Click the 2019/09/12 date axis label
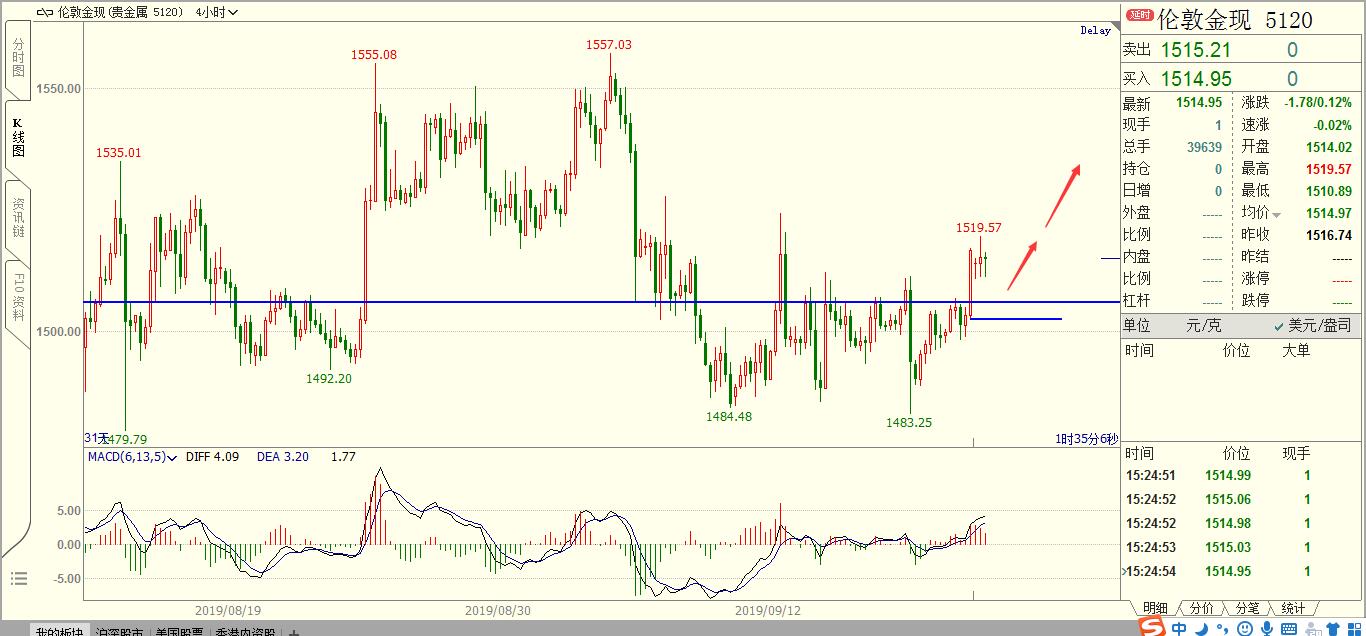This screenshot has height=636, width=1366. 768,609
